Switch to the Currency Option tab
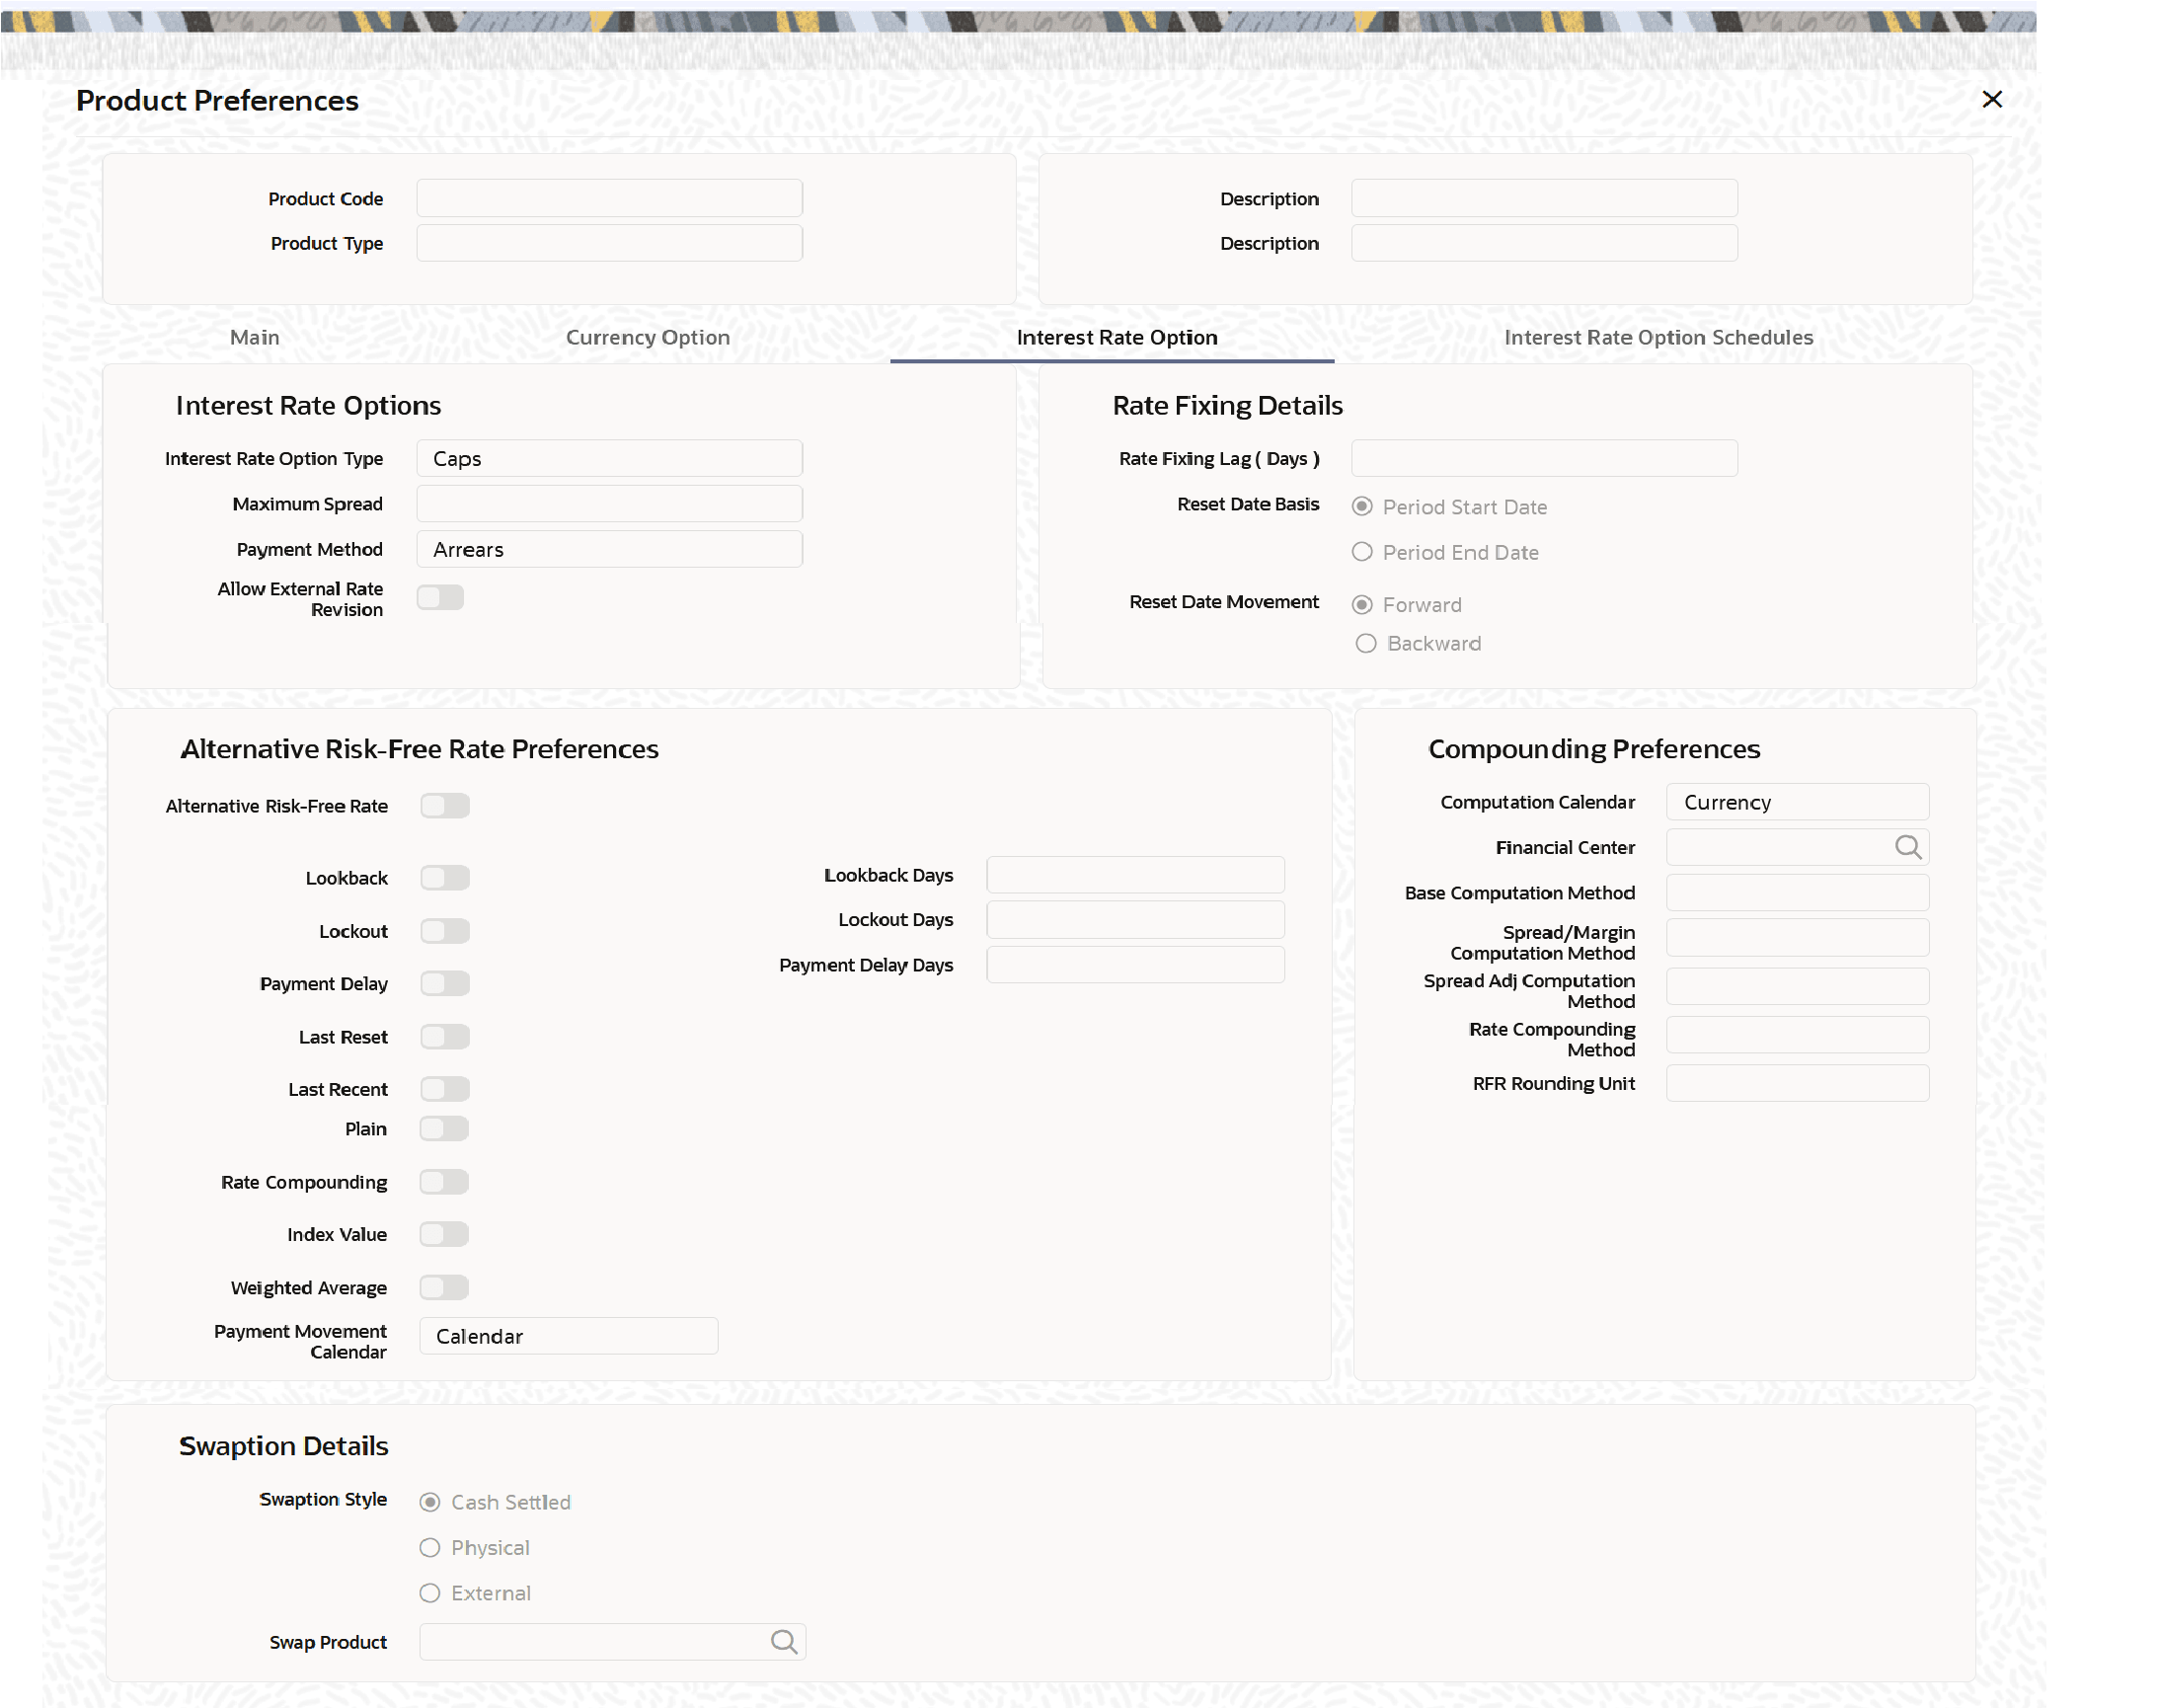Viewport: 2158px width, 1708px height. [648, 338]
